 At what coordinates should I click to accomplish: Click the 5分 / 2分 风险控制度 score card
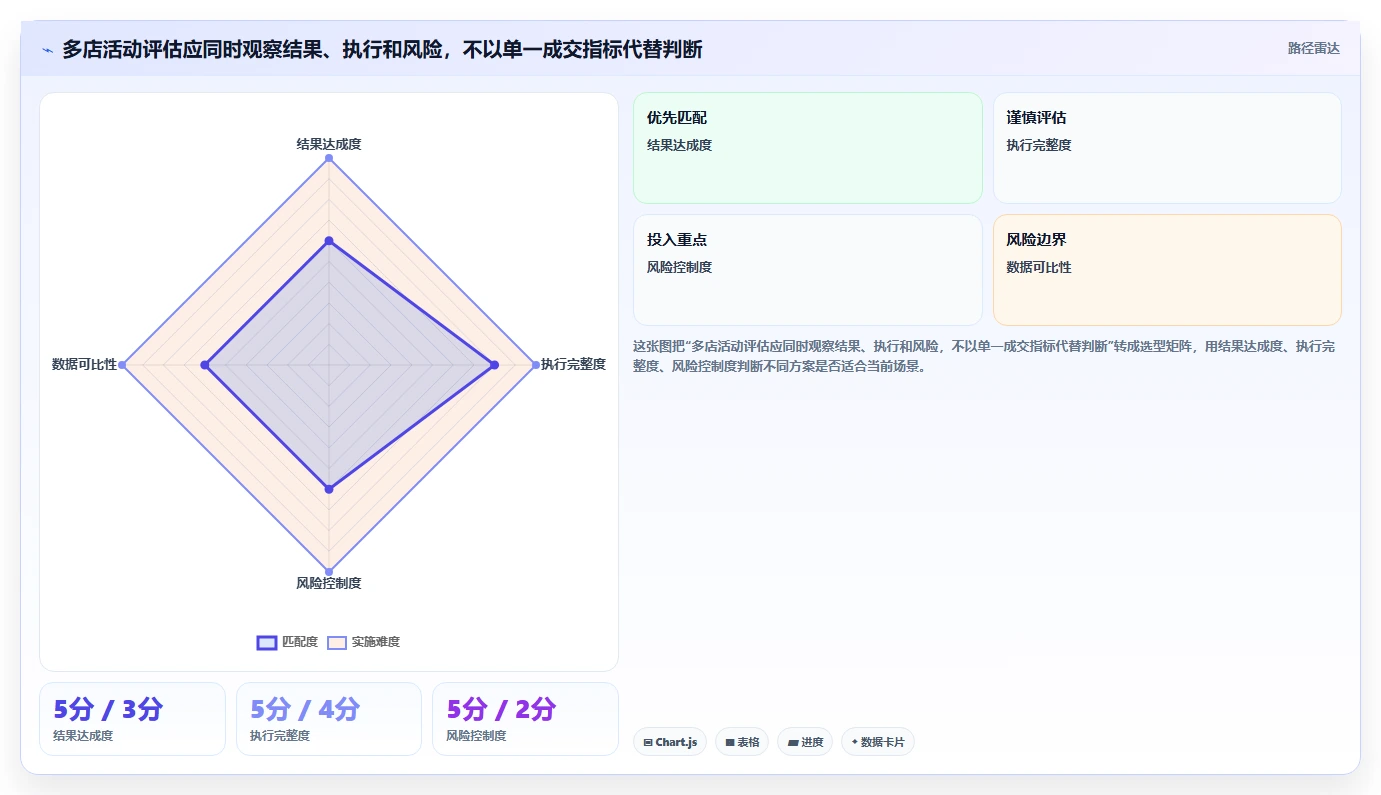click(525, 719)
